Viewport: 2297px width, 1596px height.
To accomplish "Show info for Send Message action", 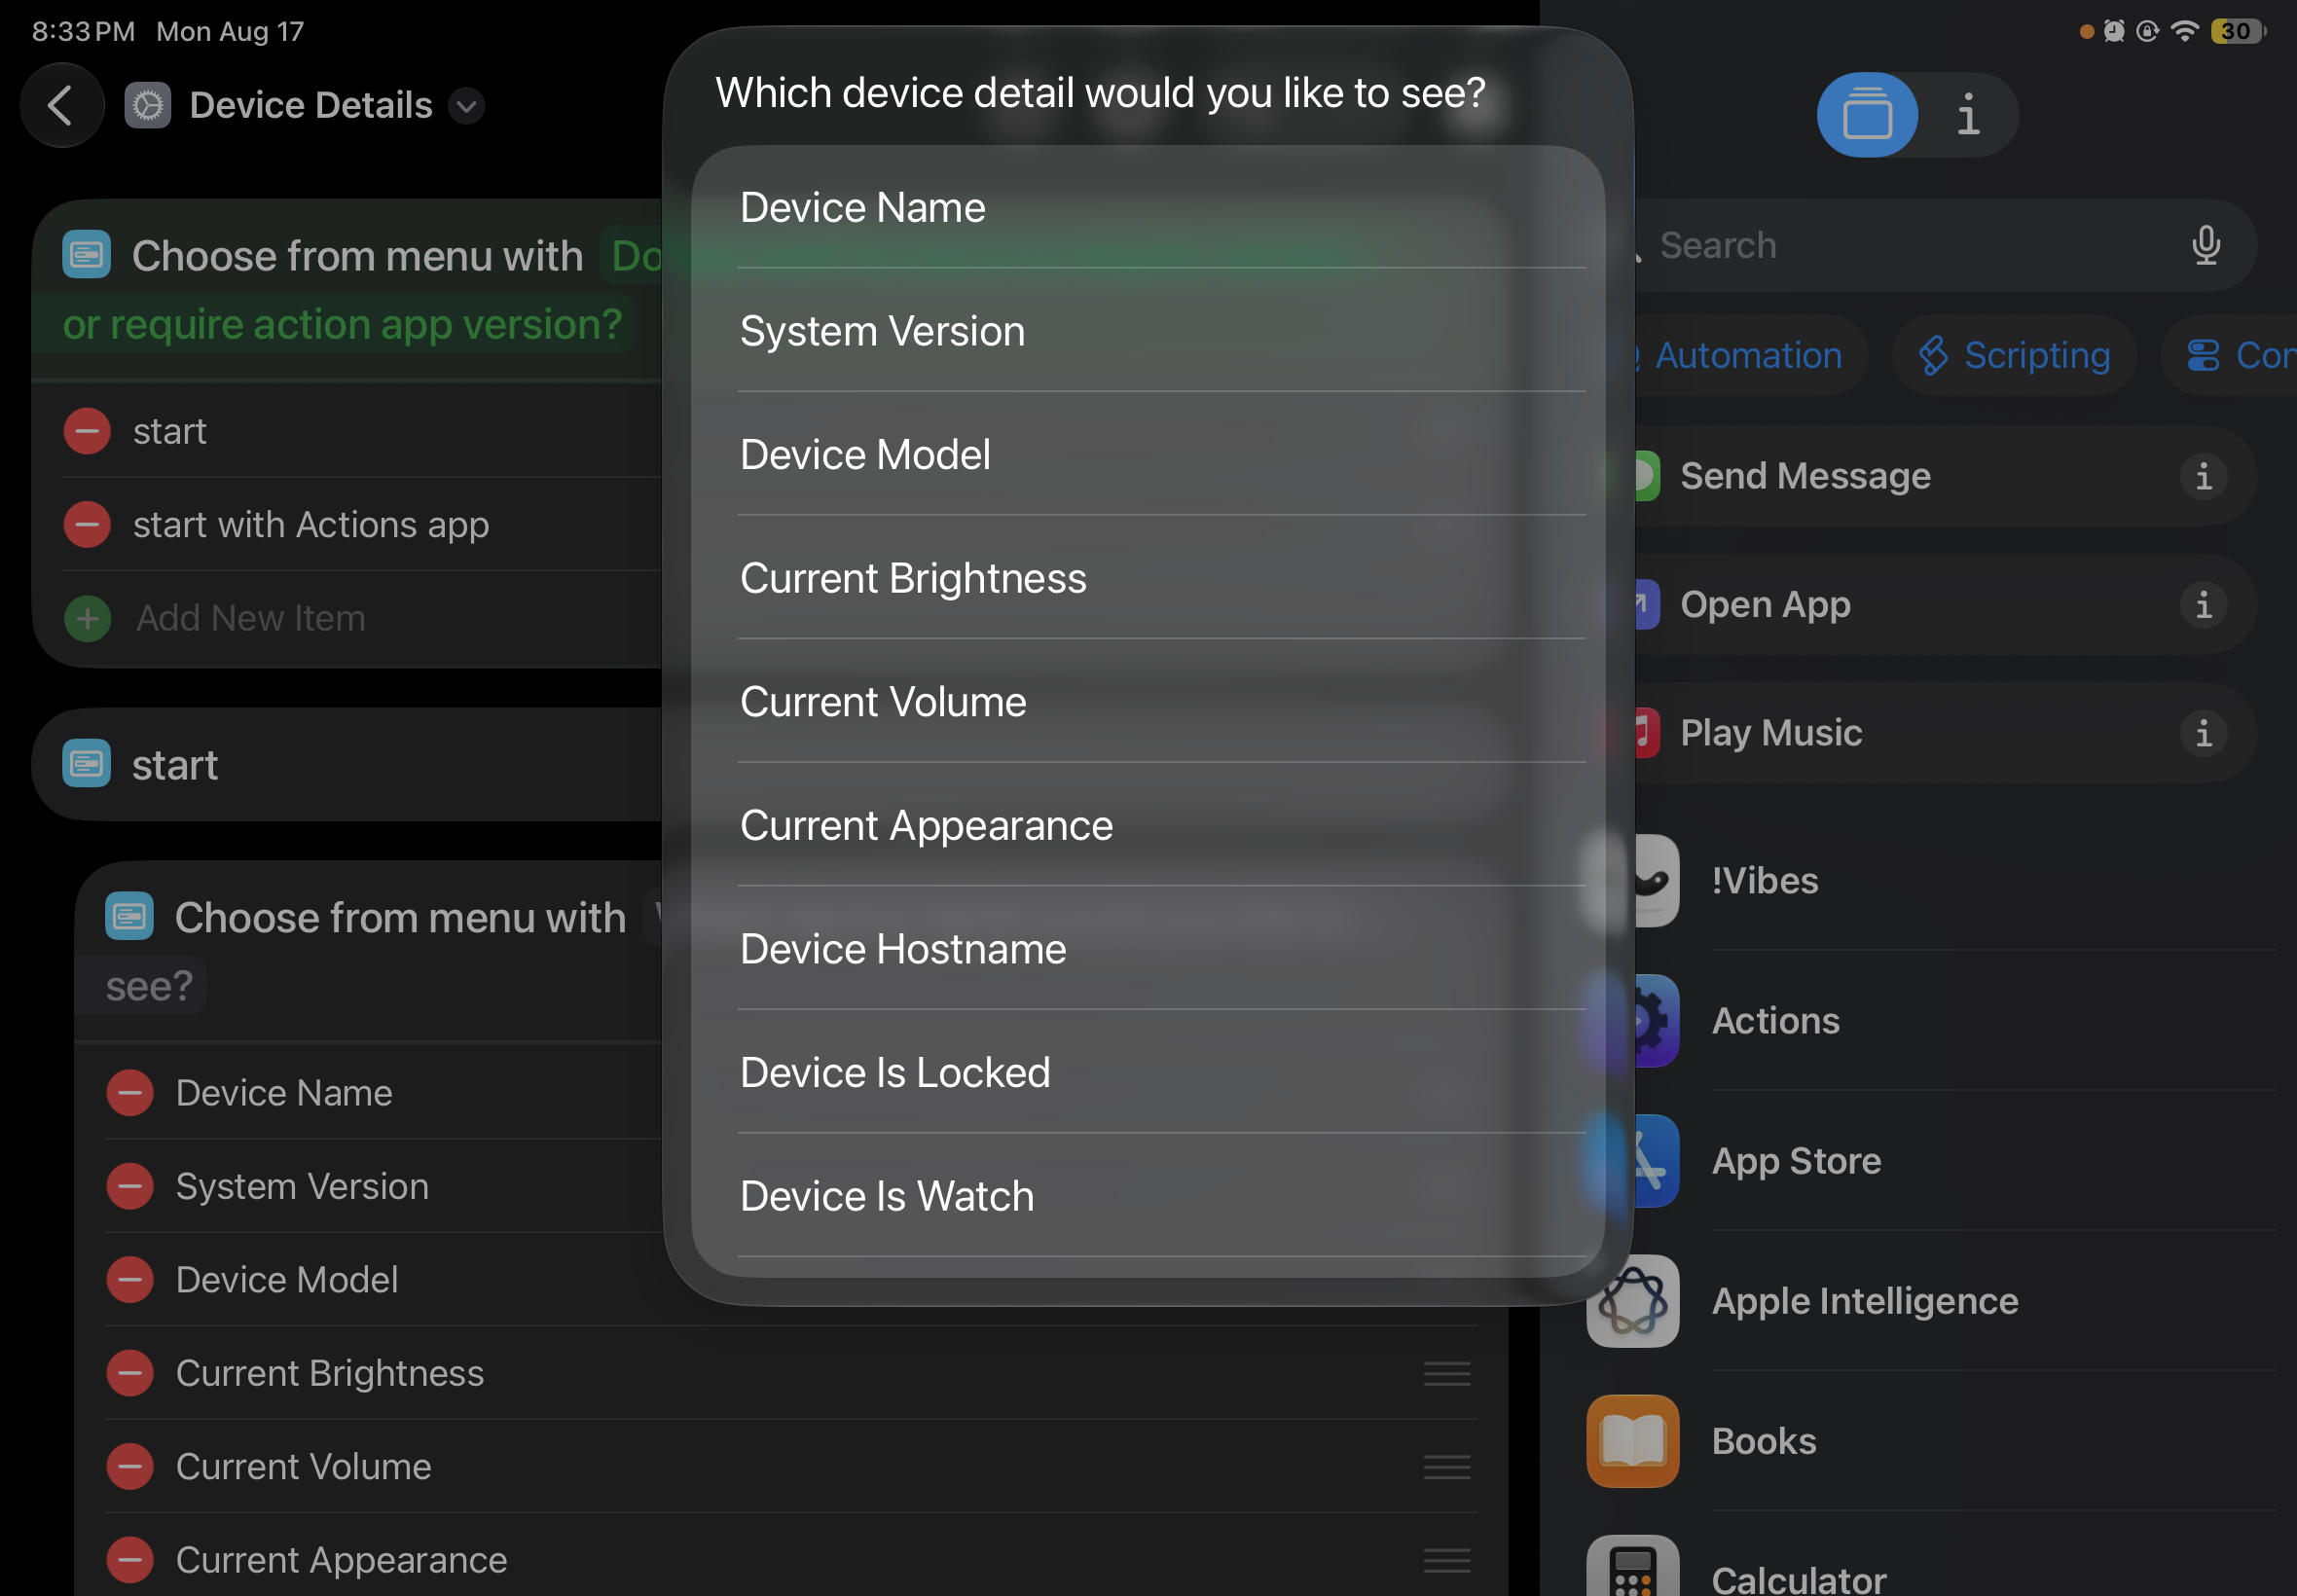I will 2203,476.
